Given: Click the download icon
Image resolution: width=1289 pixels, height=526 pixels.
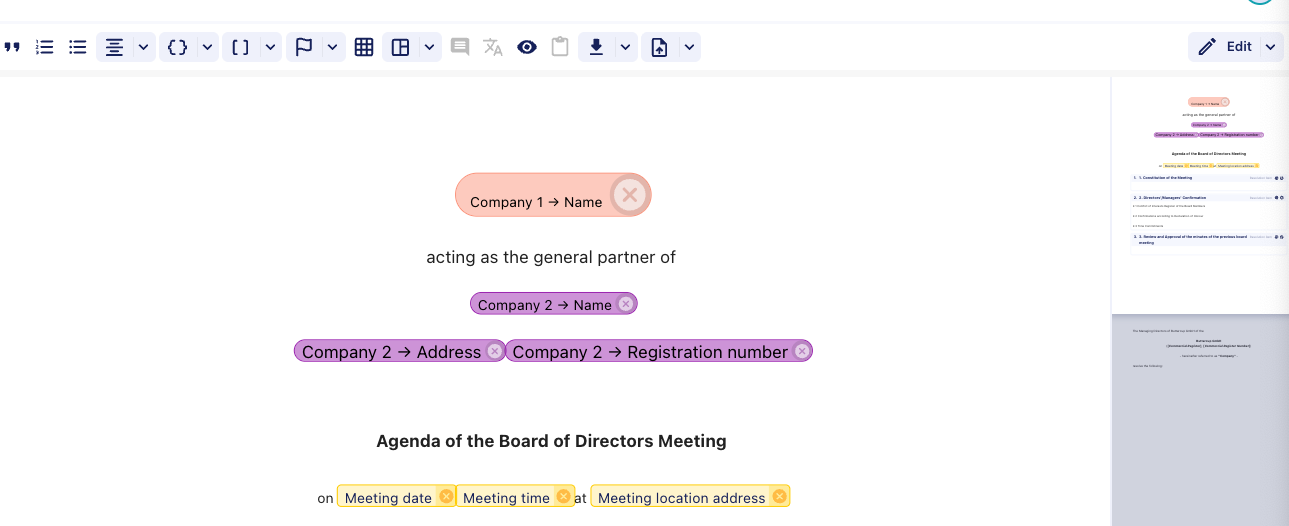Looking at the screenshot, I should (x=596, y=47).
